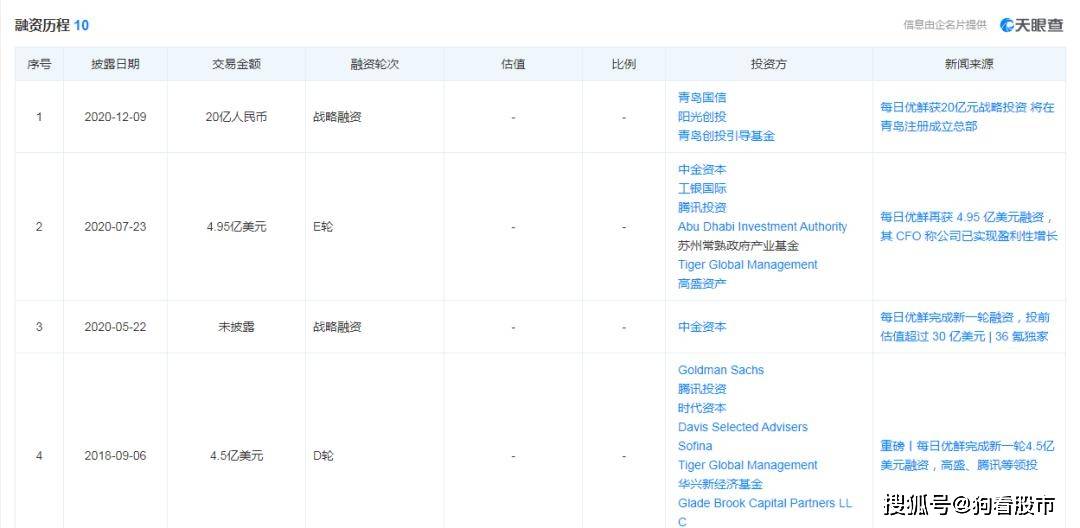Open the Davis Selected Advisers link
The width and height of the screenshot is (1080, 528).
point(742,427)
